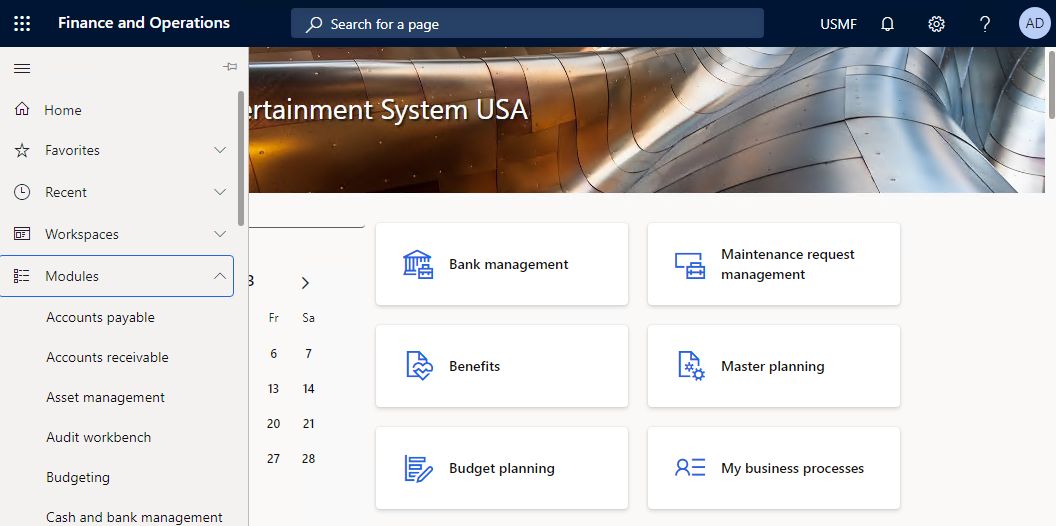Viewport: 1056px width, 526px height.
Task: Open Cash and bank management module
Action: tap(134, 517)
